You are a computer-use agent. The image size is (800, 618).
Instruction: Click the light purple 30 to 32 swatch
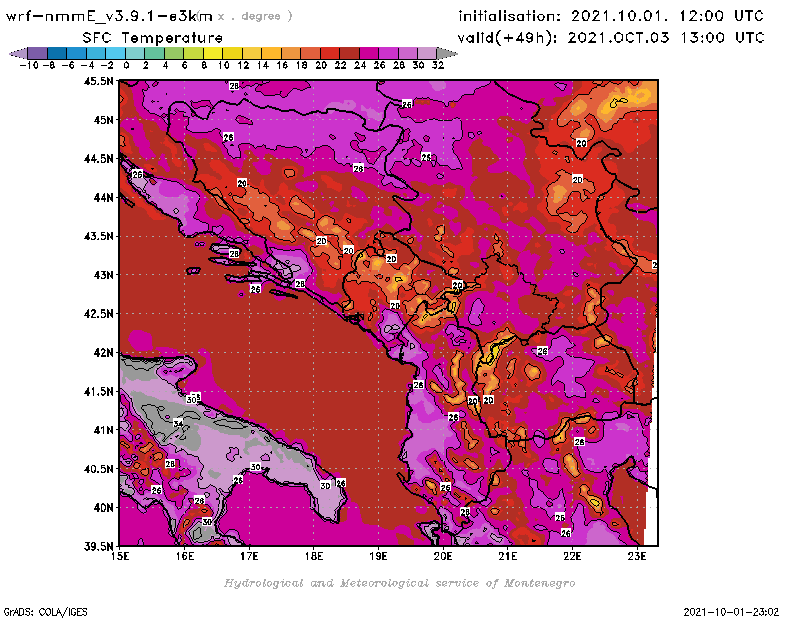(x=428, y=53)
